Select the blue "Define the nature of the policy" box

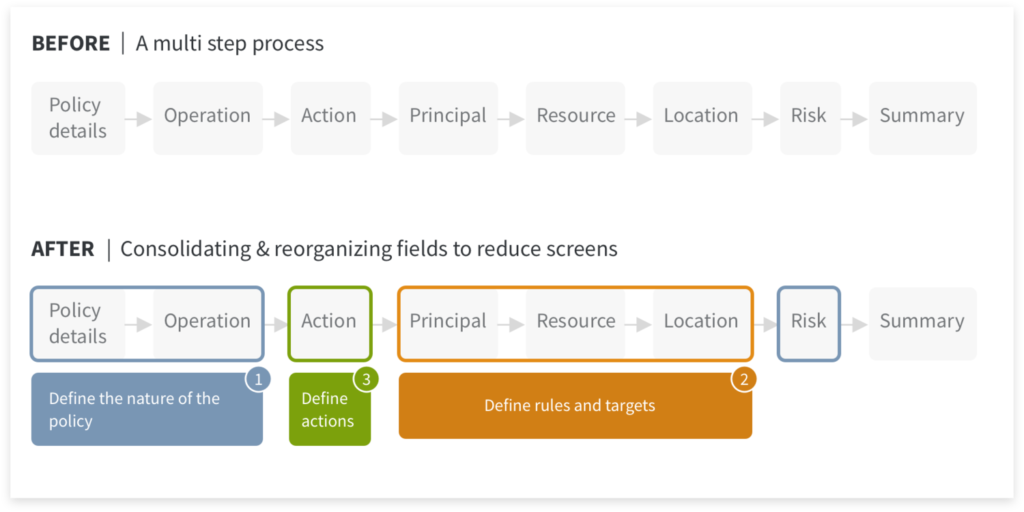(140, 410)
